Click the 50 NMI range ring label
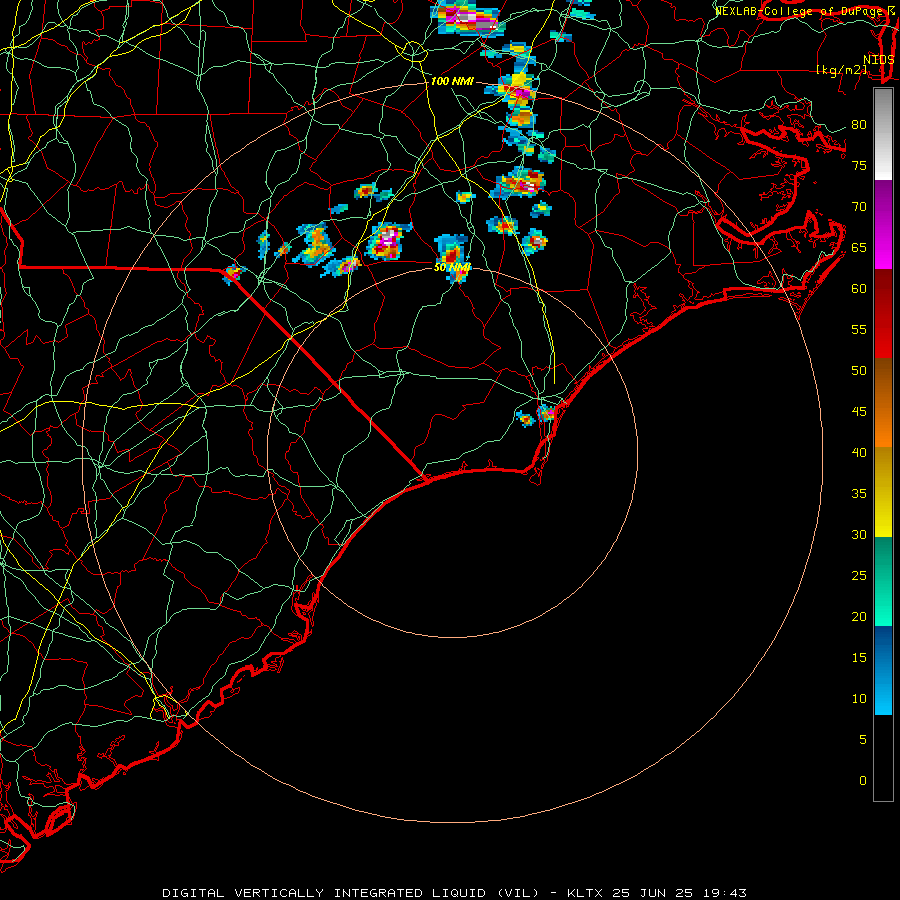 pyautogui.click(x=452, y=267)
